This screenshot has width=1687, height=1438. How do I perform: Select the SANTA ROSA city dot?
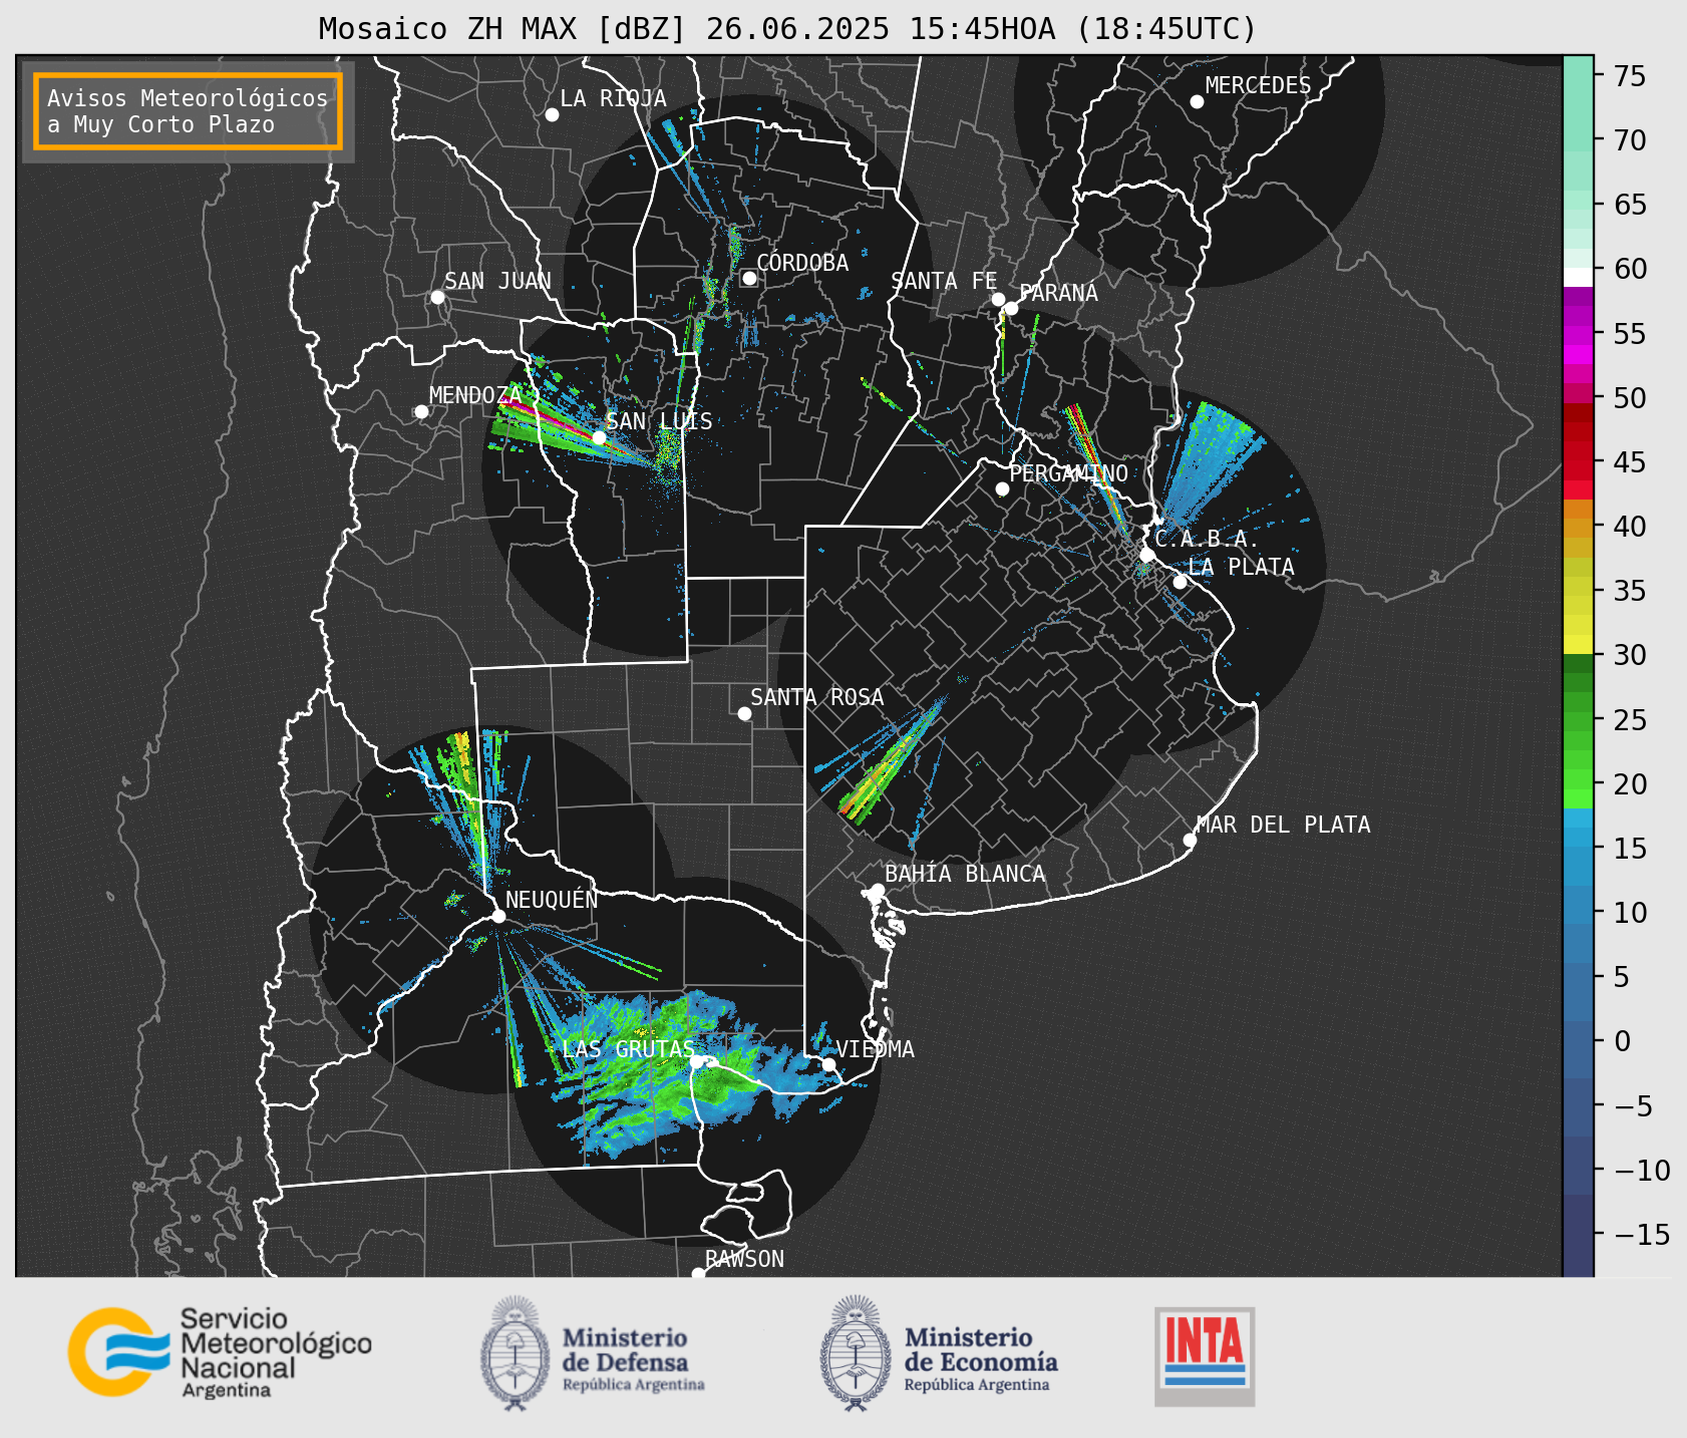tap(744, 713)
